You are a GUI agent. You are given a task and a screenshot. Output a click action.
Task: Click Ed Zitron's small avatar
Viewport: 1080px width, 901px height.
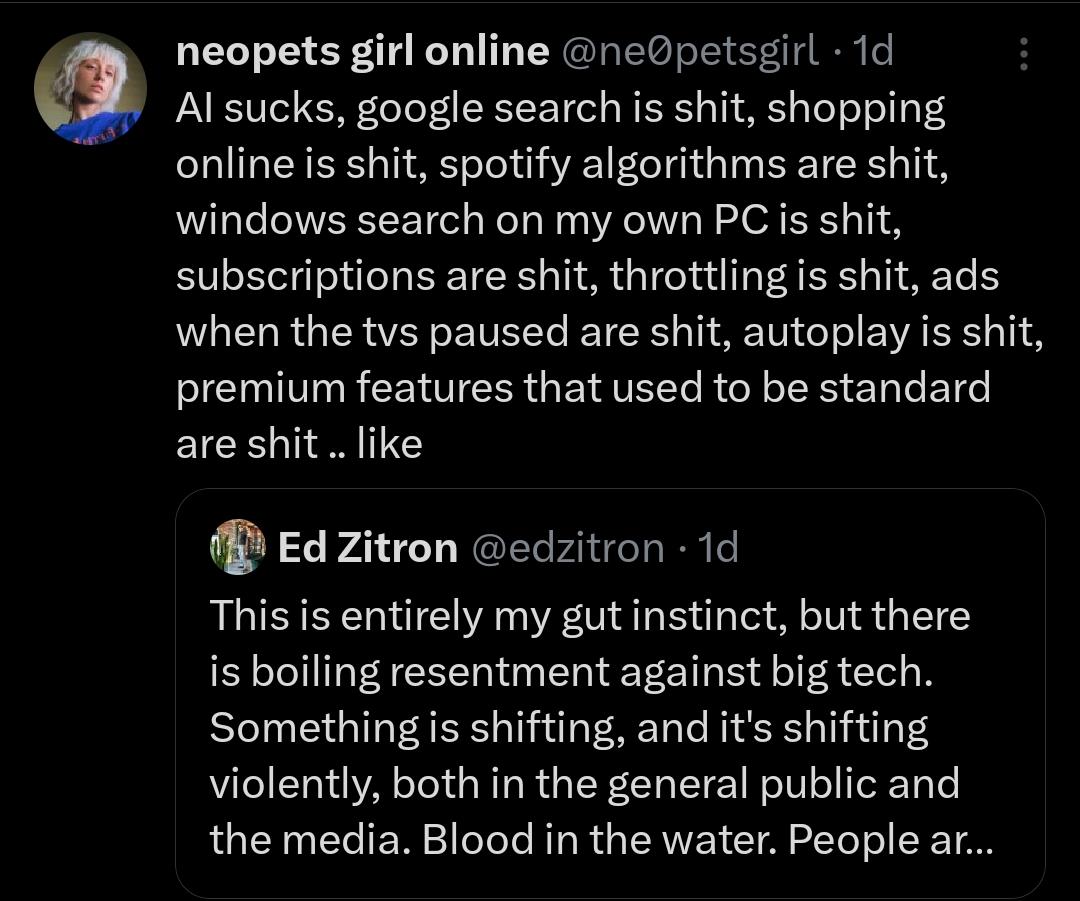(237, 547)
